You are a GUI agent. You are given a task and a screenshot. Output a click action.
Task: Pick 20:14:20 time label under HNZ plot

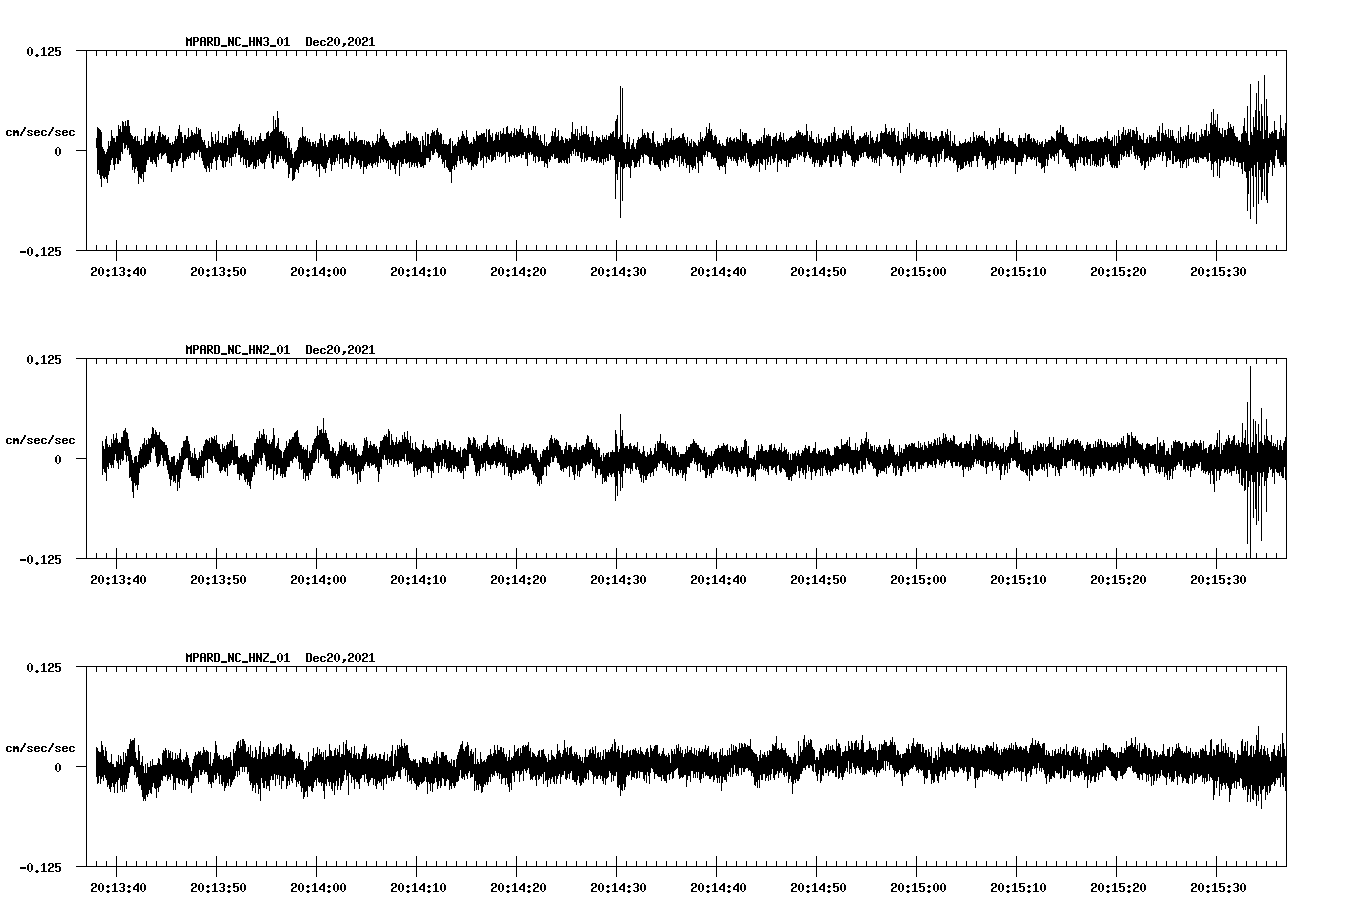518,887
